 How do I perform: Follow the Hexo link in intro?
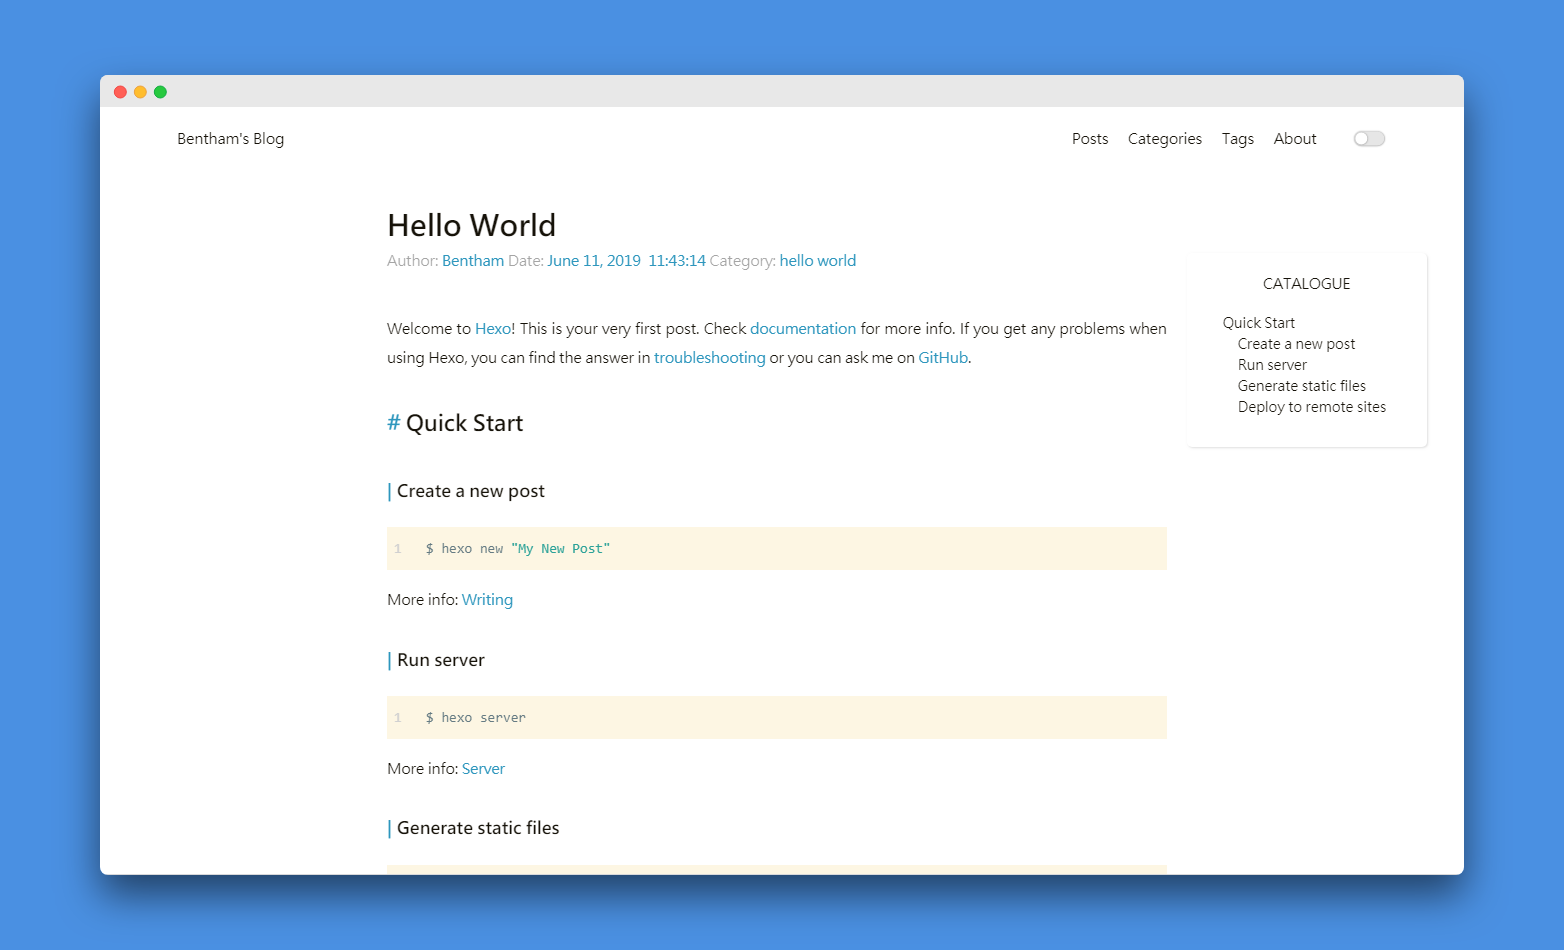click(493, 329)
